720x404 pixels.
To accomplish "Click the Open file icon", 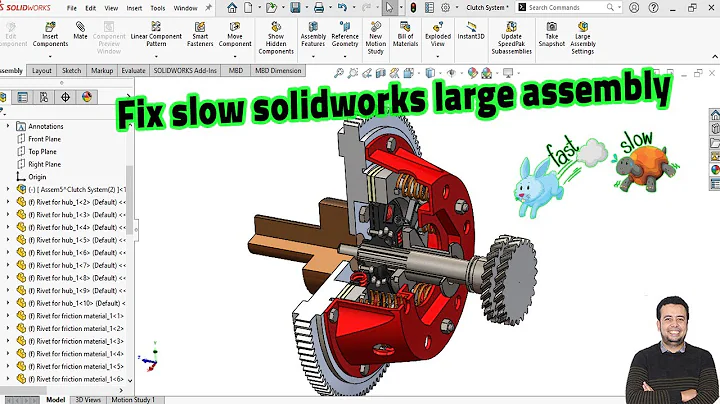I will (271, 7).
